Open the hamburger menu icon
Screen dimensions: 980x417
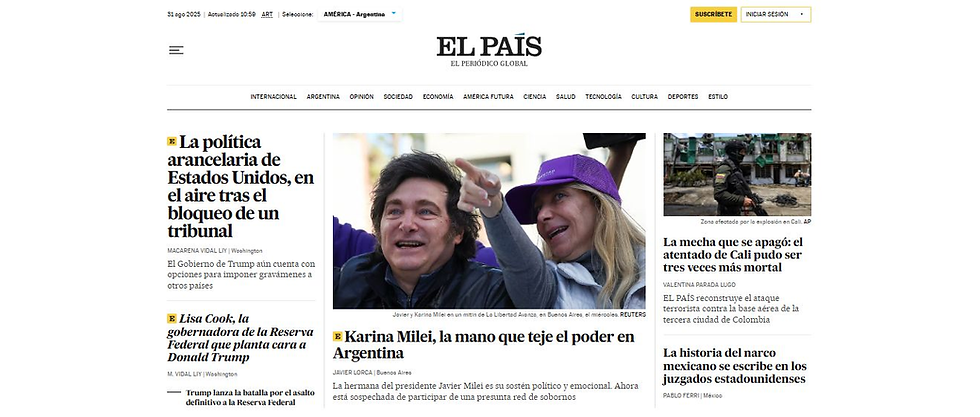176,50
